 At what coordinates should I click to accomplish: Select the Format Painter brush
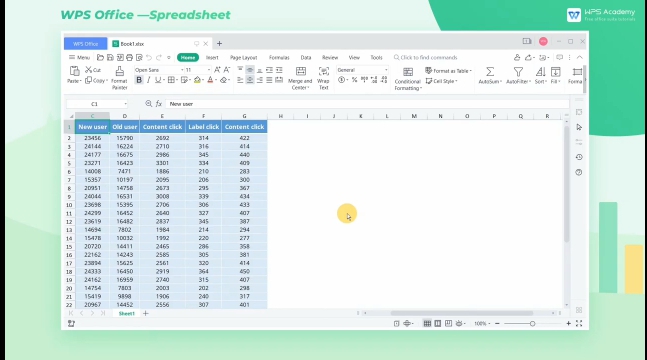[119, 71]
